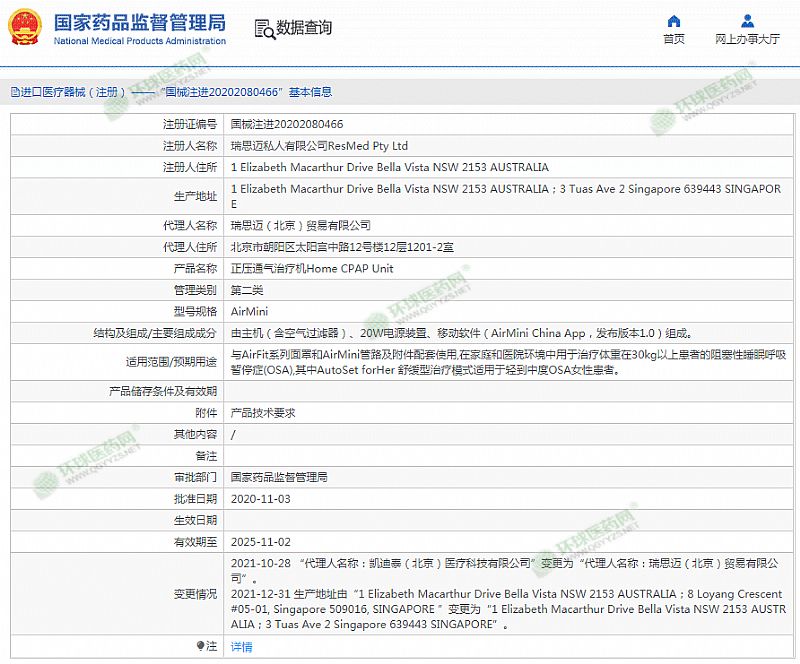
Task: Click the 网上办事大厅 person icon
Action: coord(747,21)
